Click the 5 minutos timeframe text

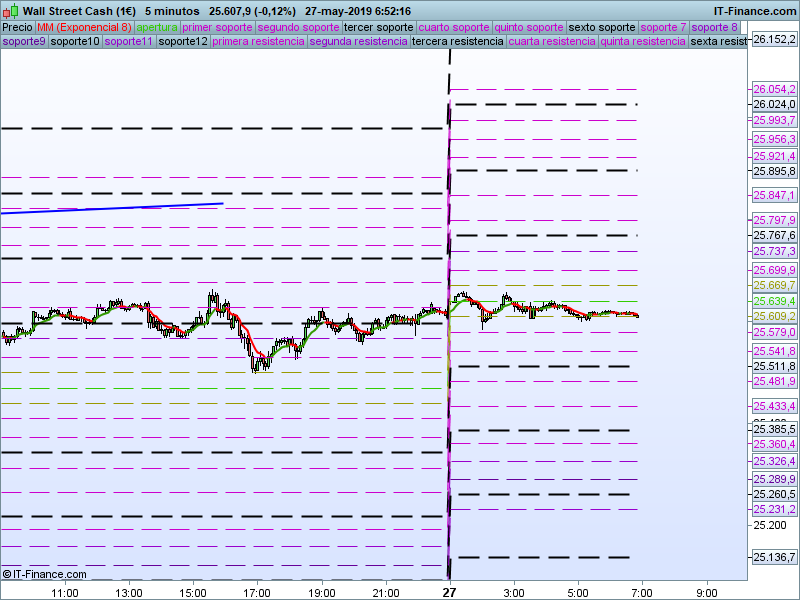pyautogui.click(x=172, y=11)
